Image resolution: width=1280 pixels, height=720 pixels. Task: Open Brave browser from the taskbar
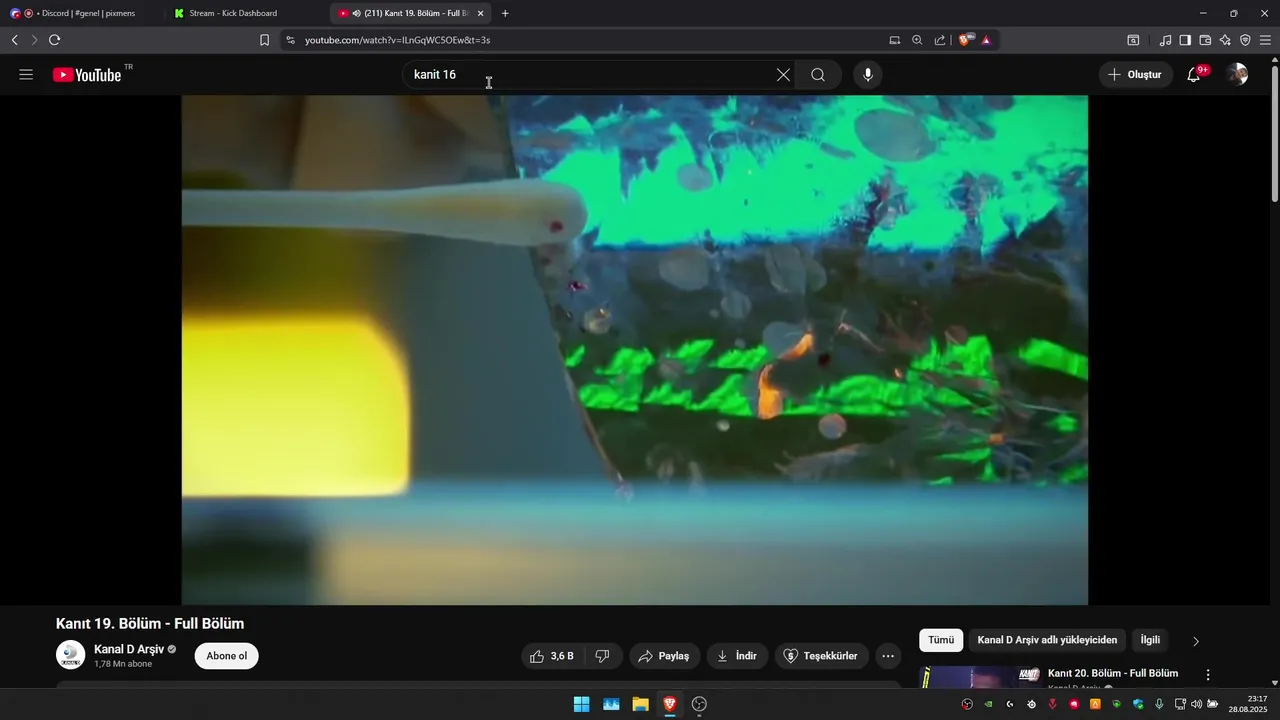pyautogui.click(x=670, y=704)
